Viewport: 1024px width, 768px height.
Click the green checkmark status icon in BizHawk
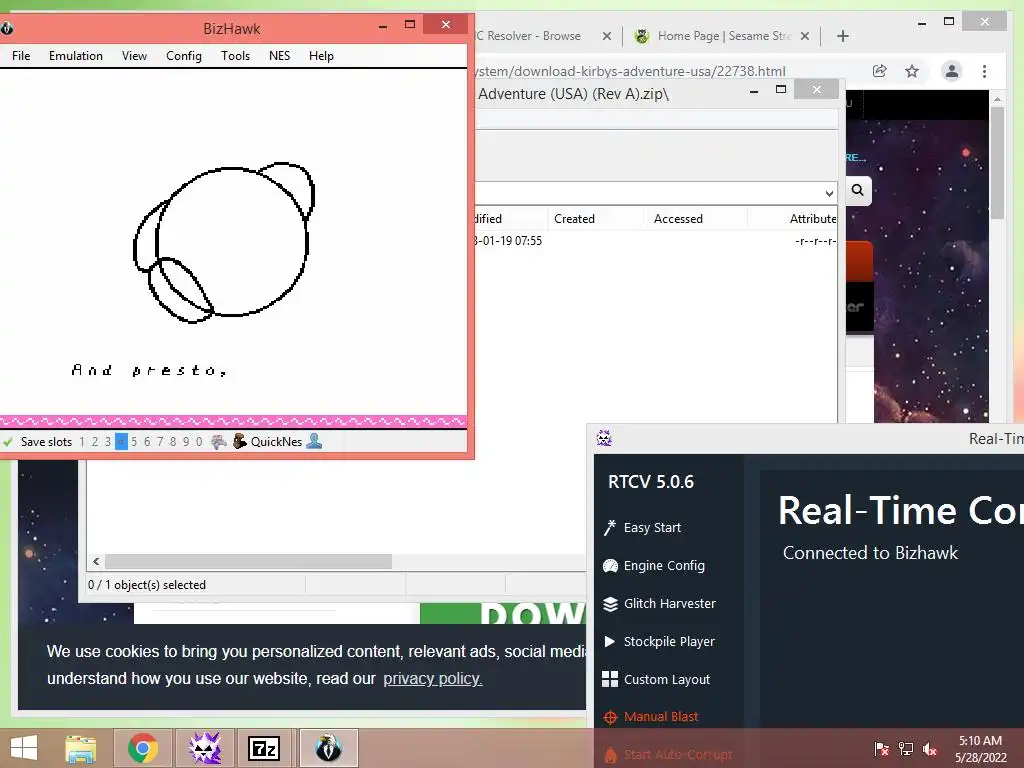click(x=8, y=442)
